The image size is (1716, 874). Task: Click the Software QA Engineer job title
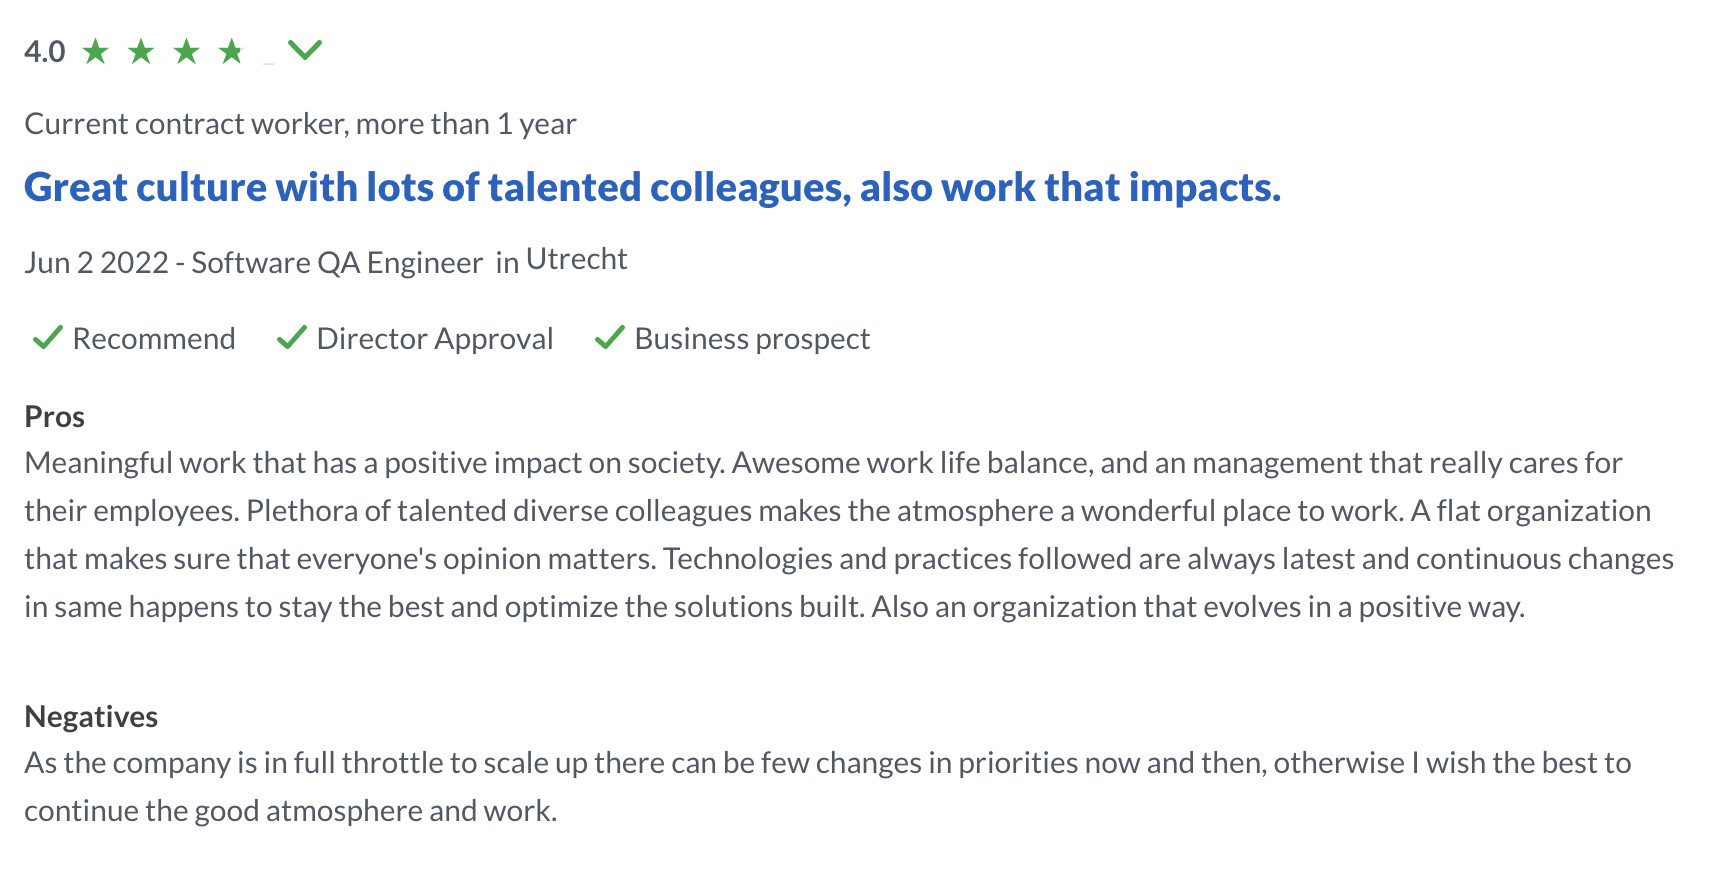(x=337, y=263)
